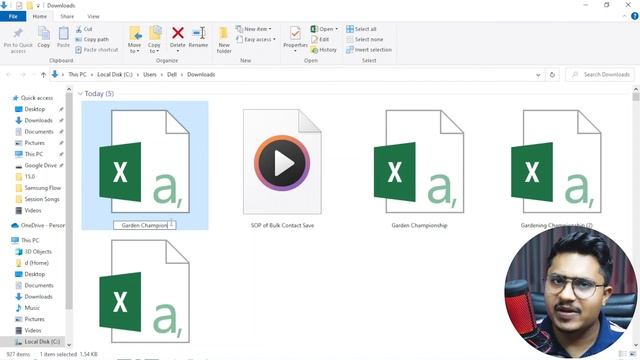Click Invert selection in ribbon

(x=369, y=49)
